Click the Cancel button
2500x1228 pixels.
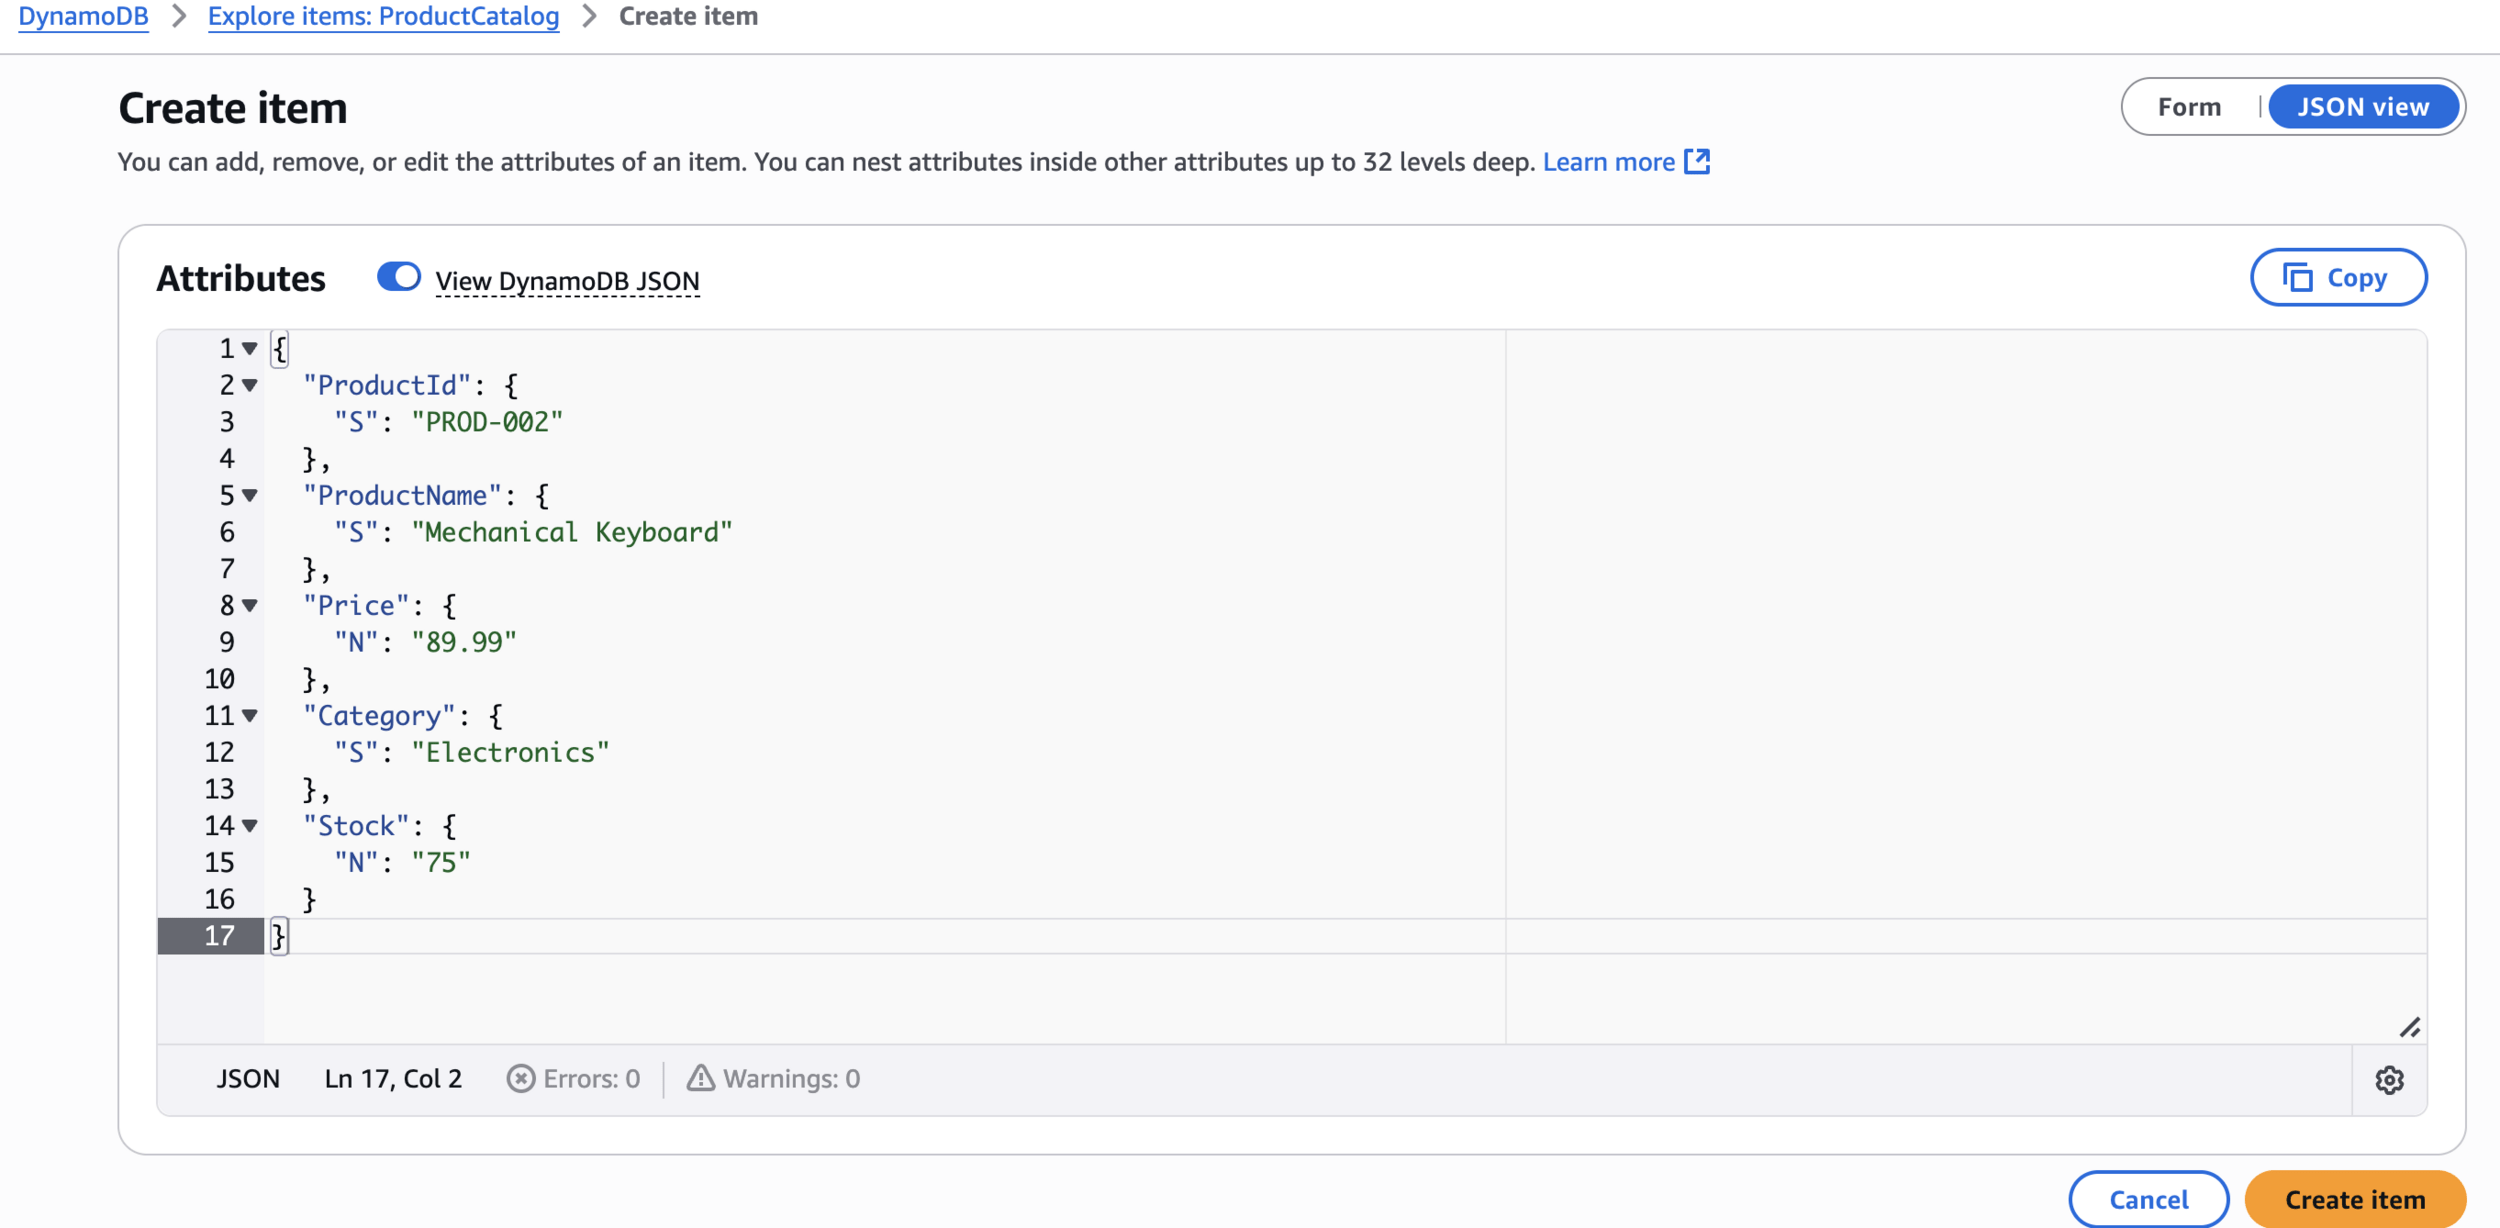coord(2148,1199)
